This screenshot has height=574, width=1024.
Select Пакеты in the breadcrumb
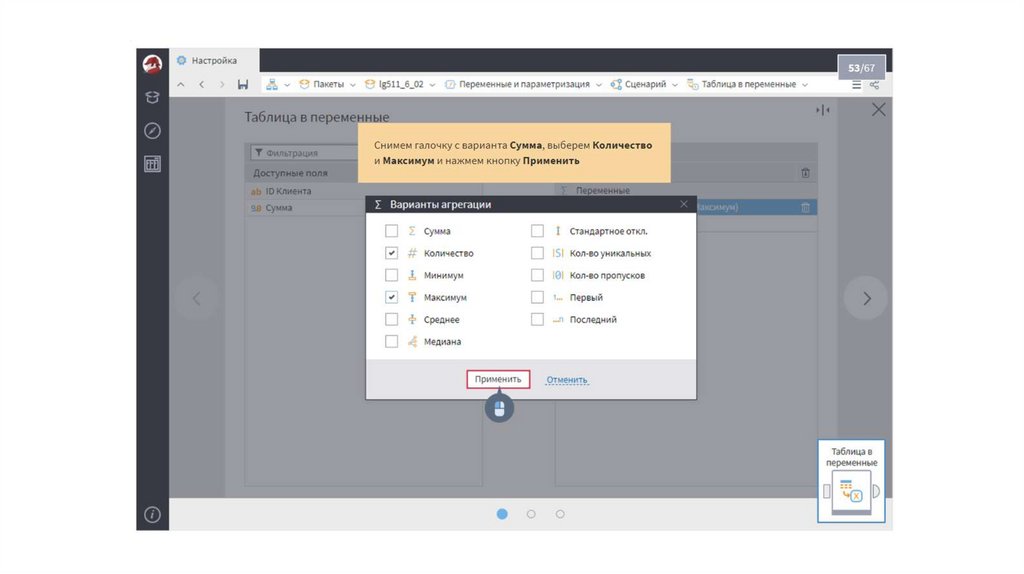click(x=328, y=84)
